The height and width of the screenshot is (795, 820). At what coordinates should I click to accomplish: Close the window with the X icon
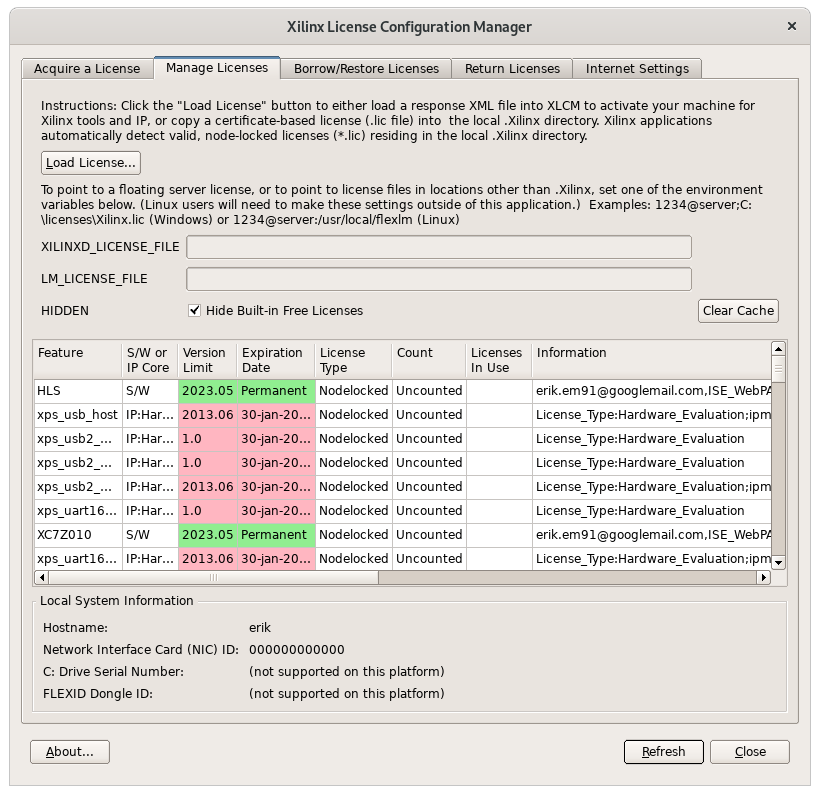tap(792, 26)
